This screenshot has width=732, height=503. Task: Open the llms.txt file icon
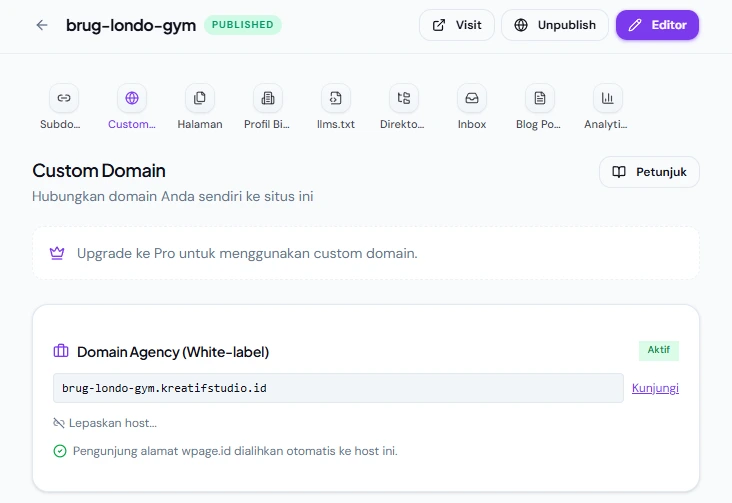336,98
